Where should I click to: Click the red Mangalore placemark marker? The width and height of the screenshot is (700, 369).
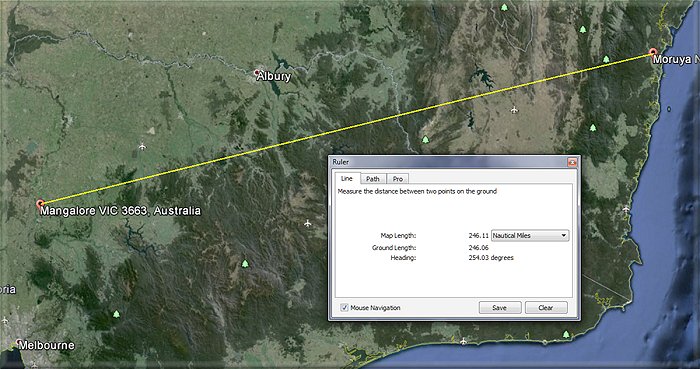point(40,204)
